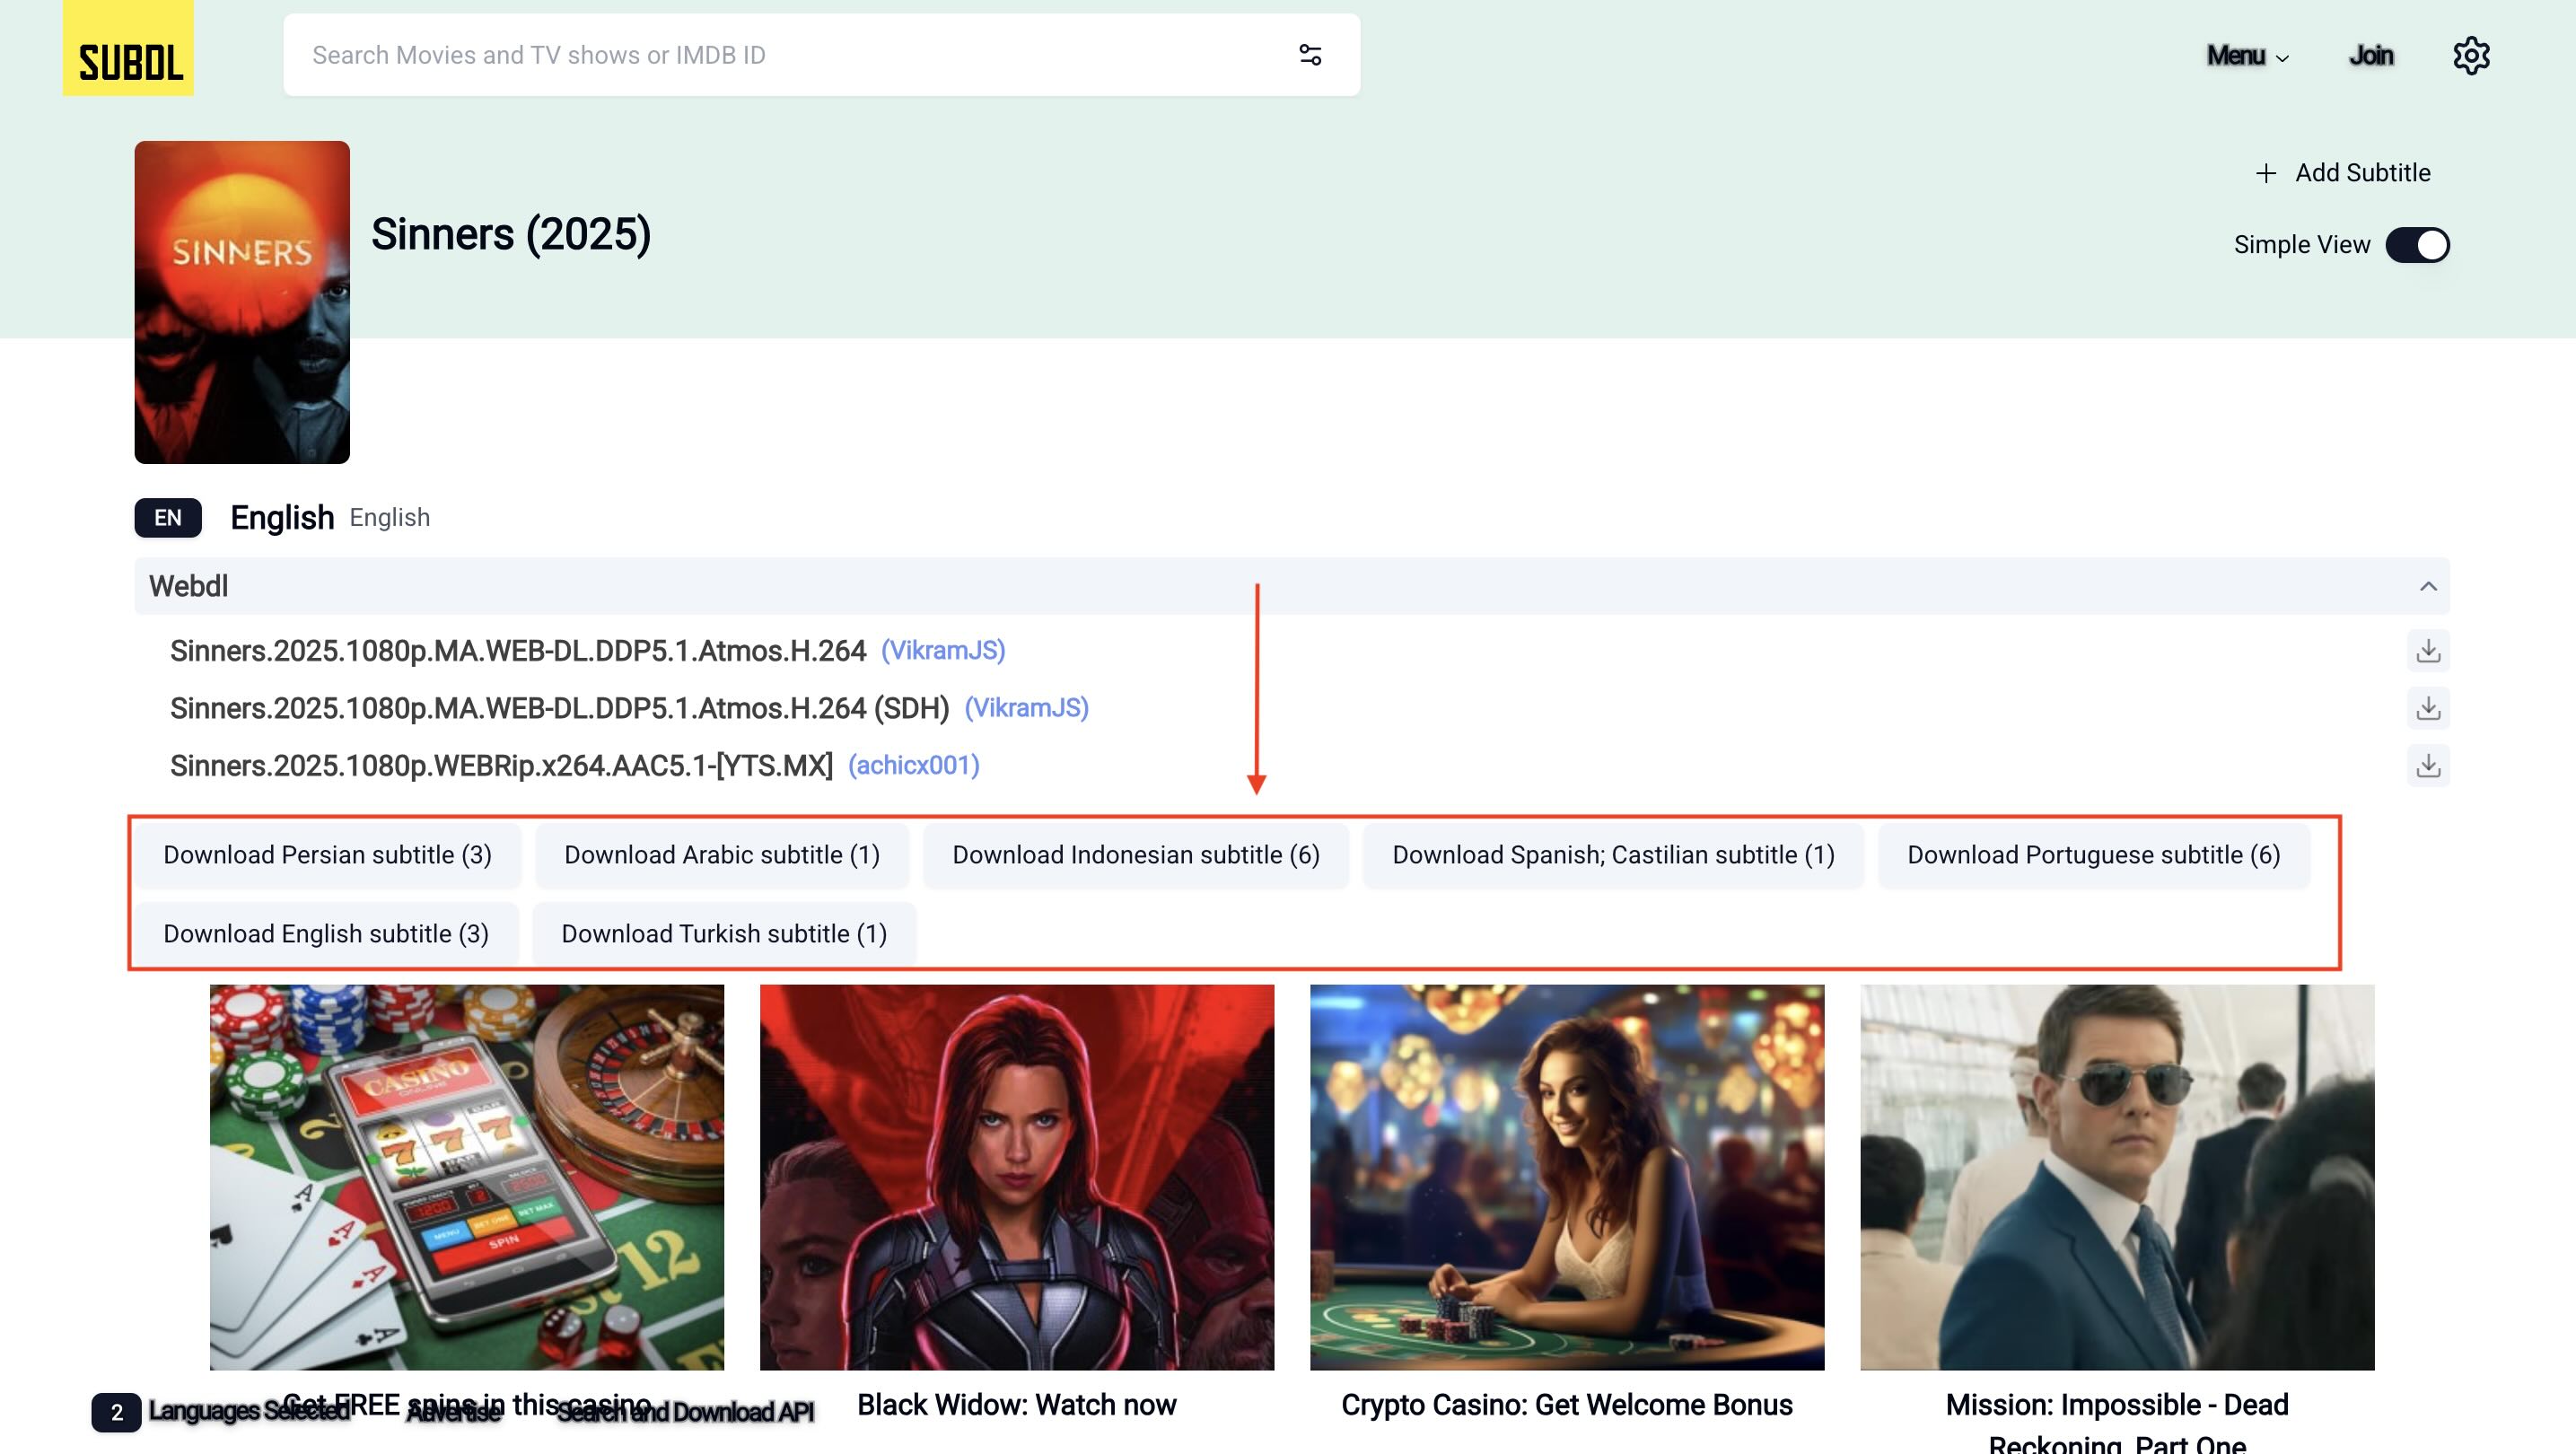This screenshot has height=1454, width=2576.
Task: Toggle the Simple View switch
Action: click(2417, 245)
